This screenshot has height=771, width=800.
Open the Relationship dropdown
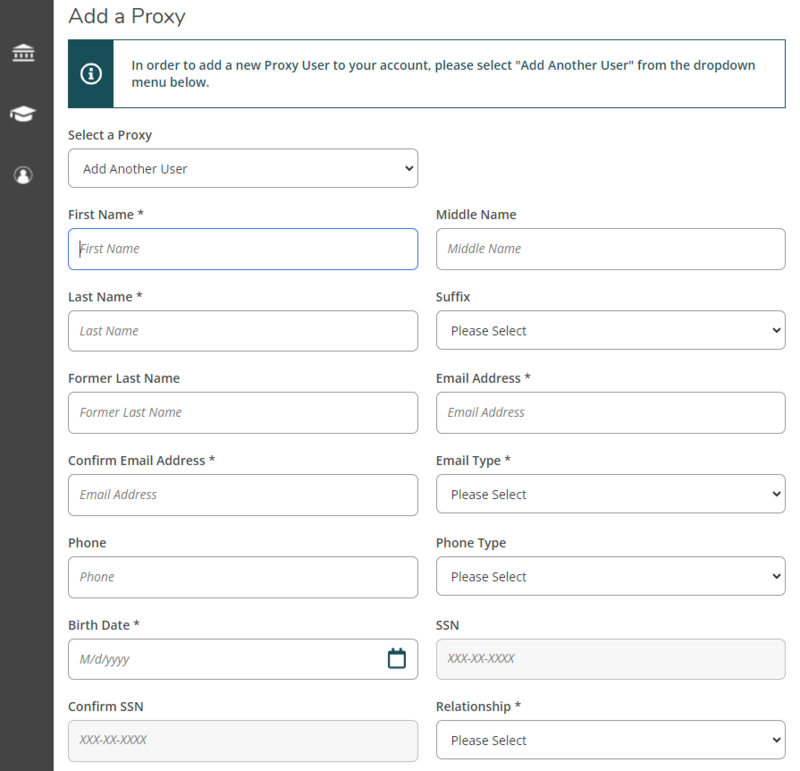pyautogui.click(x=610, y=740)
